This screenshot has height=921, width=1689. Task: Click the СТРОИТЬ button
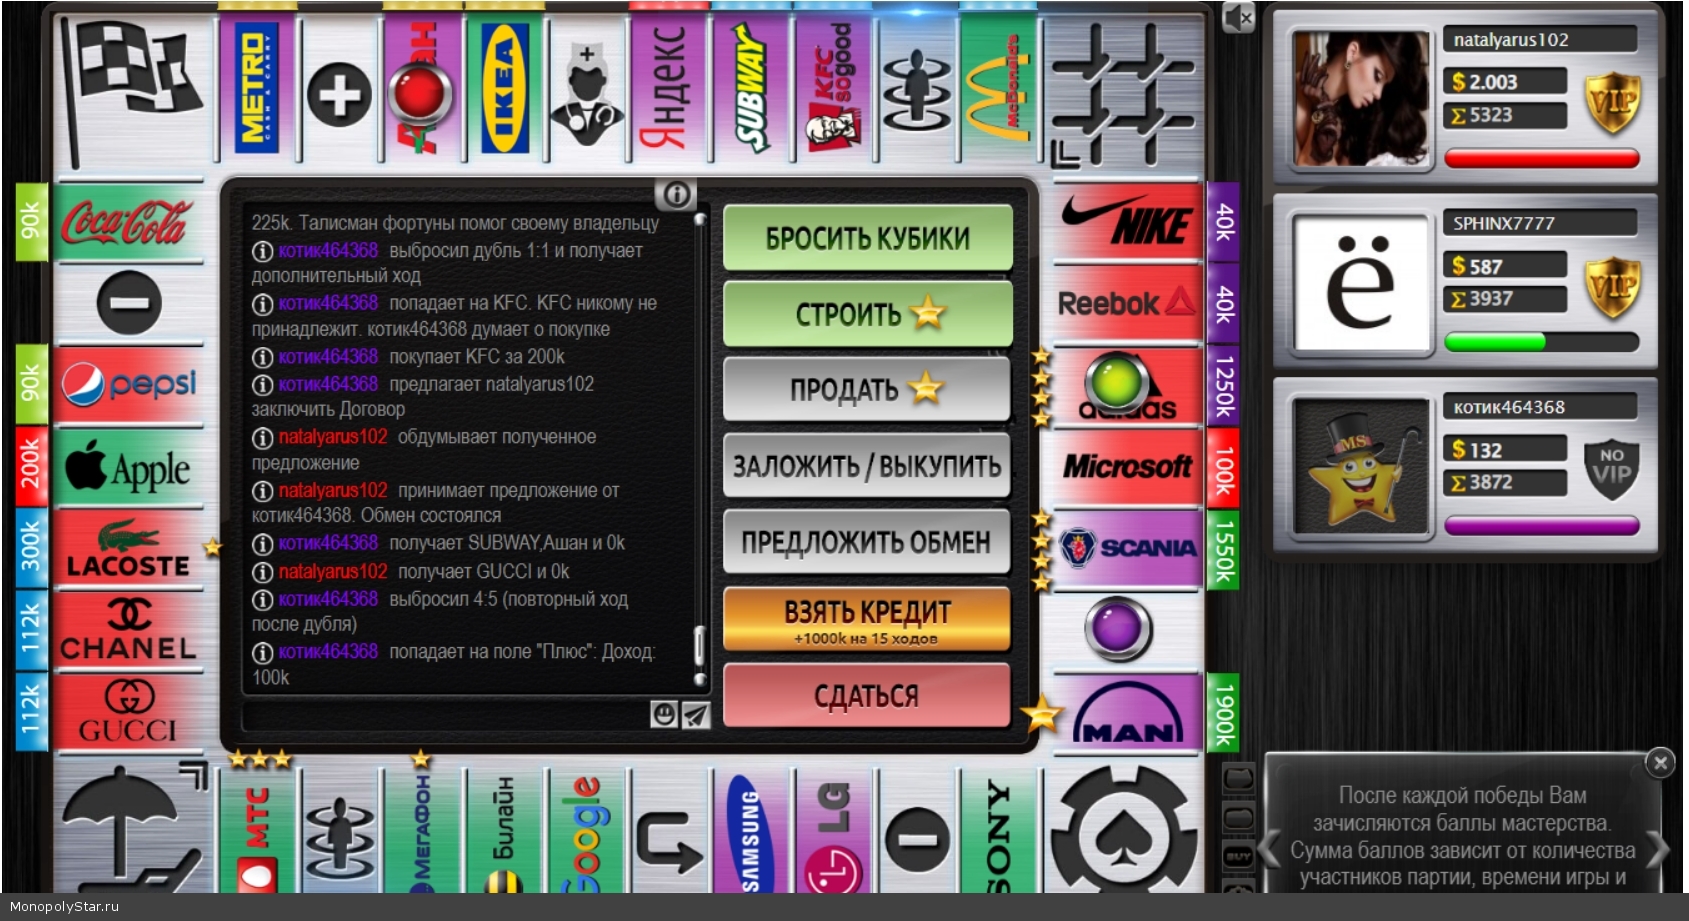coord(867,314)
